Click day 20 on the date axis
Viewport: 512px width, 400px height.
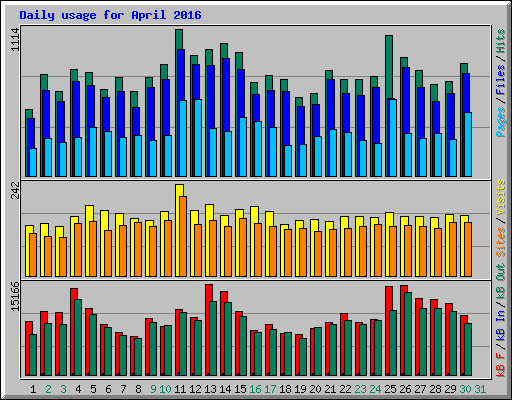[315, 389]
